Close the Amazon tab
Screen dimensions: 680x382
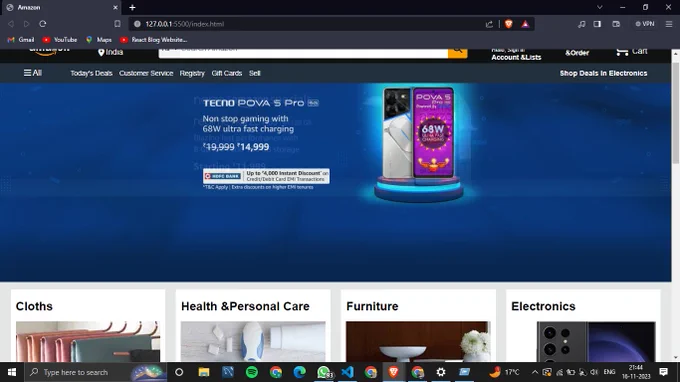pyautogui.click(x=115, y=7)
